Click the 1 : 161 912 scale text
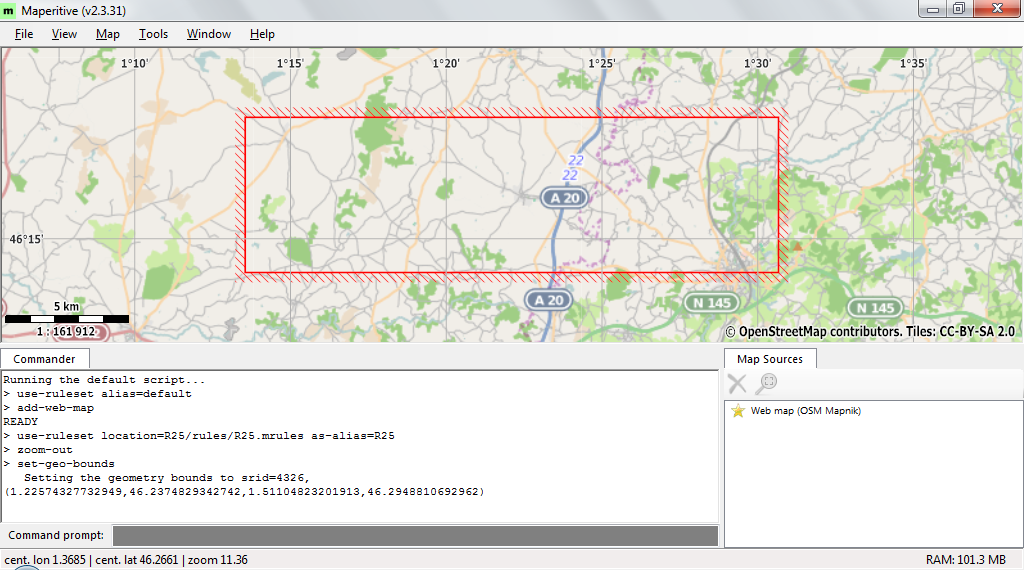1024x570 pixels. click(66, 331)
